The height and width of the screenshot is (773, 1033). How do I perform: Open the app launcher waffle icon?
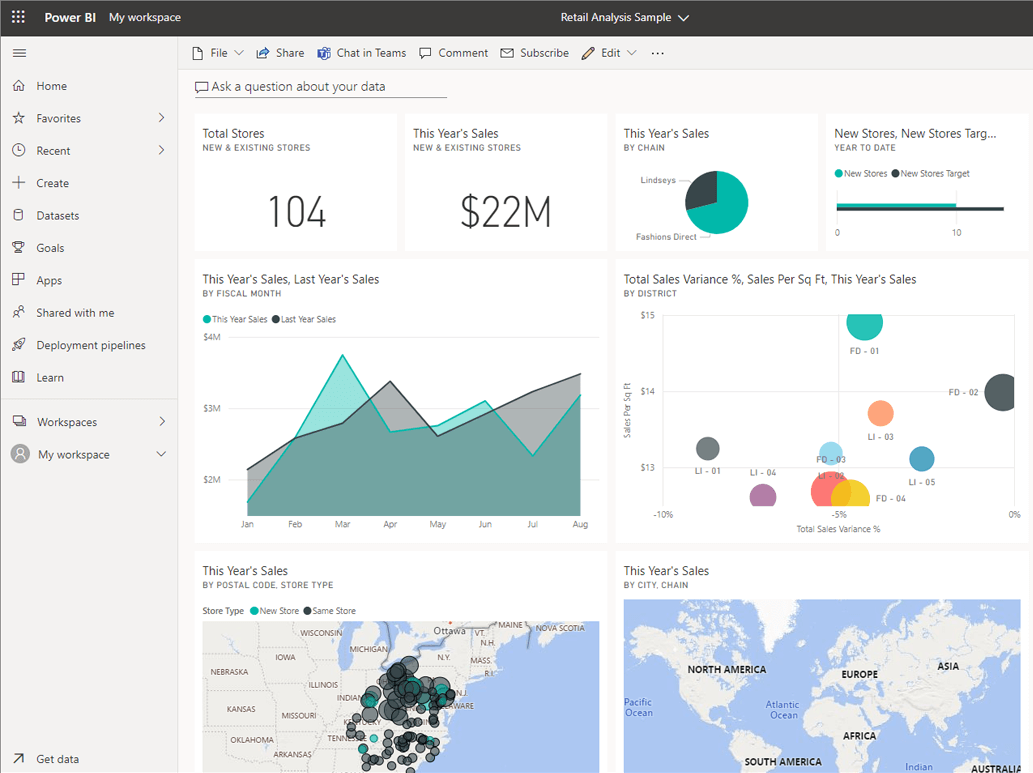point(18,17)
